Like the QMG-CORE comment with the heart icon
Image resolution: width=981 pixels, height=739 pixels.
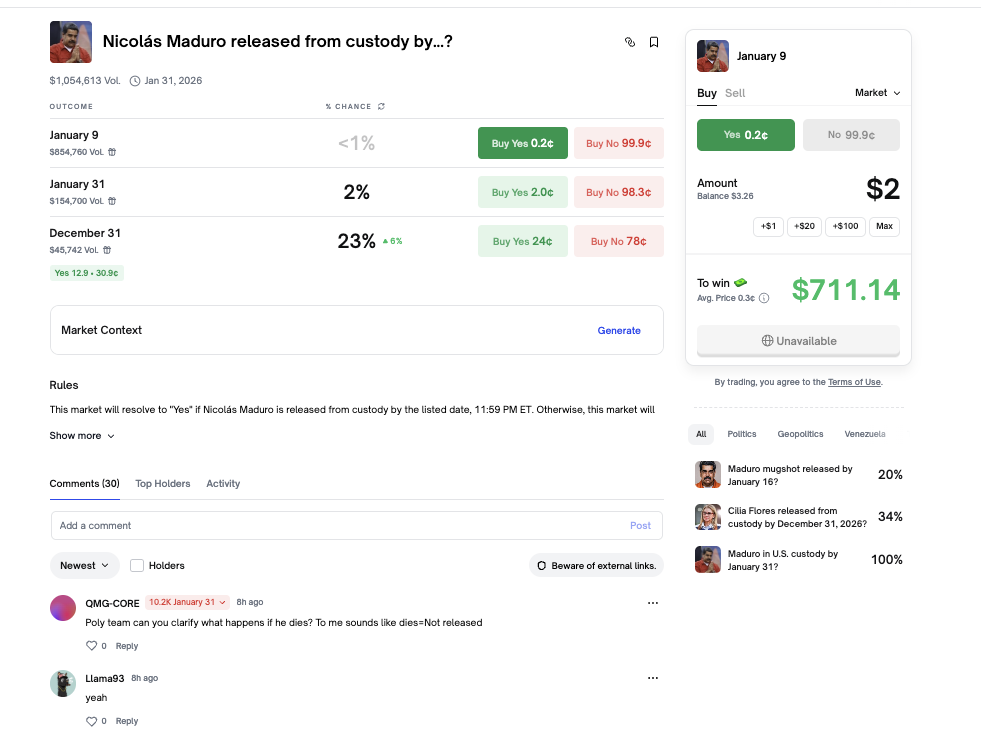(x=91, y=646)
